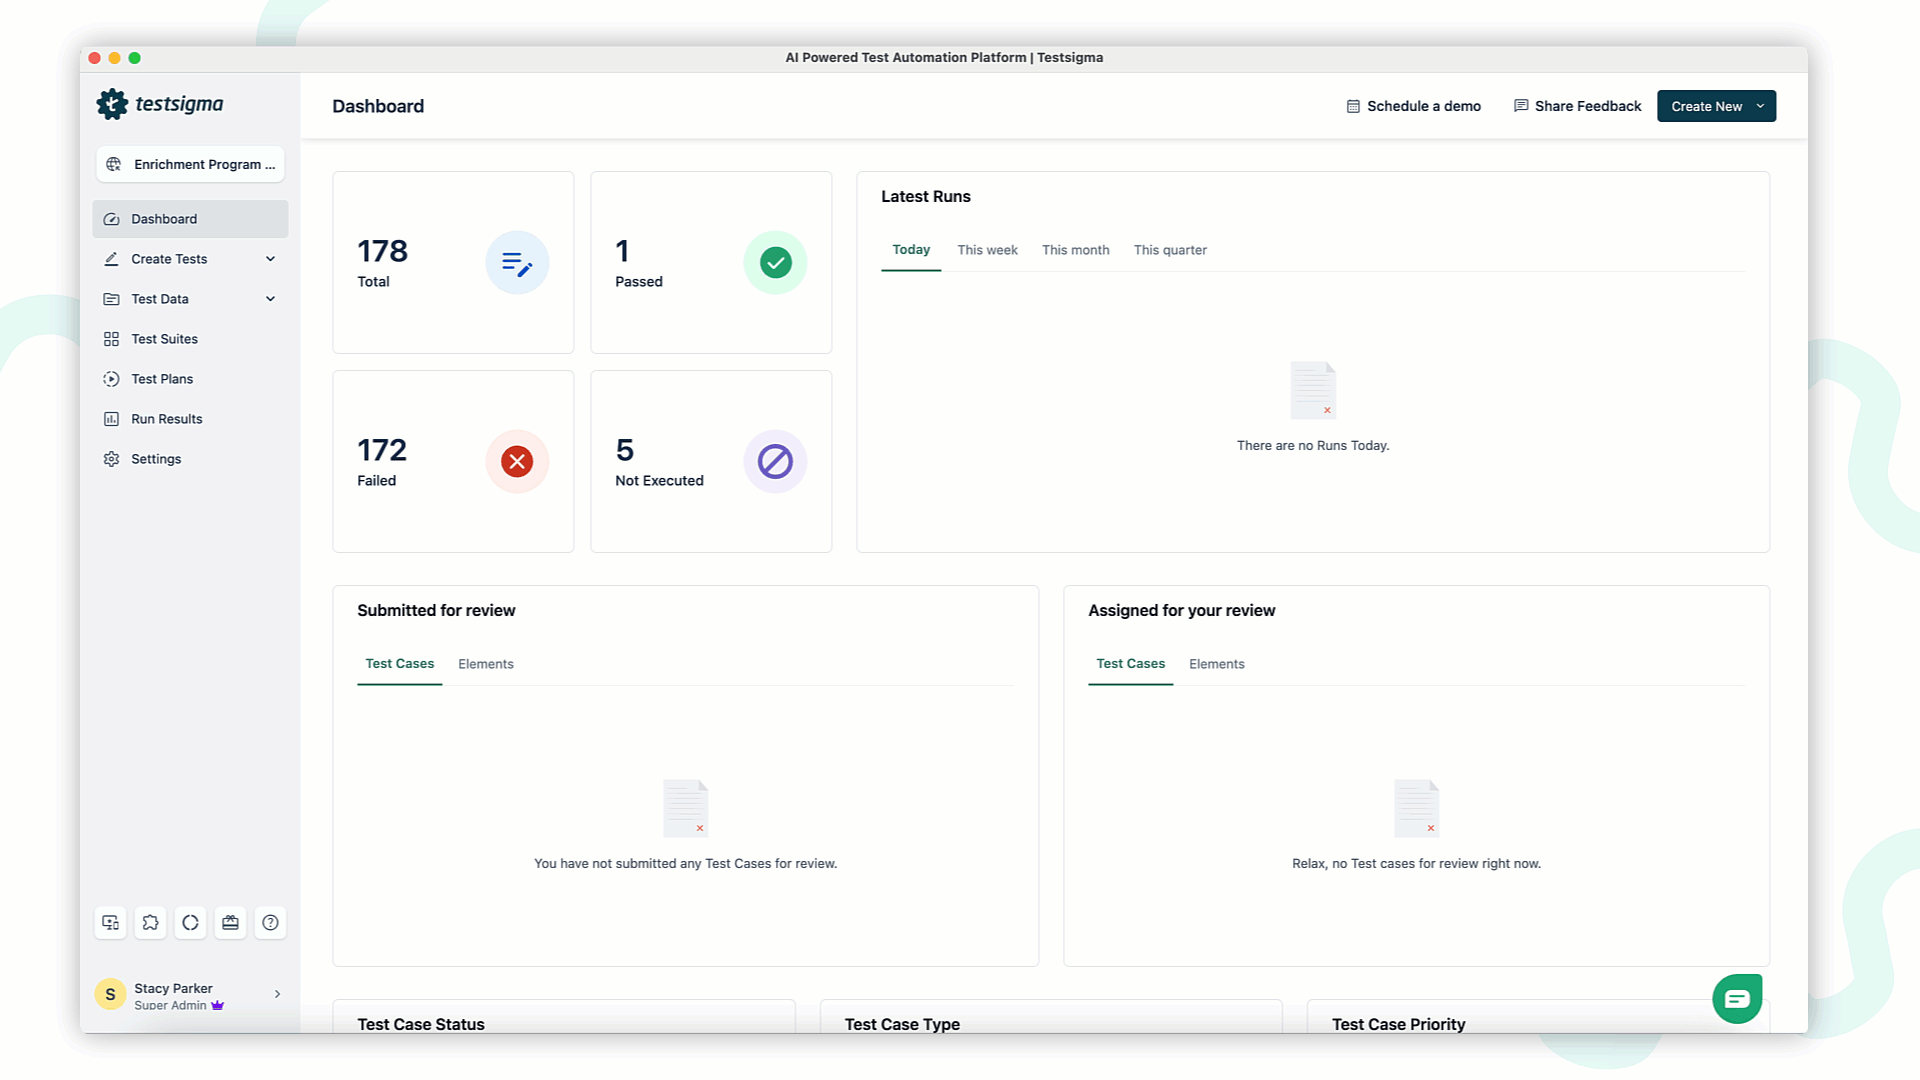Click the Run Results chart icon

tap(111, 419)
